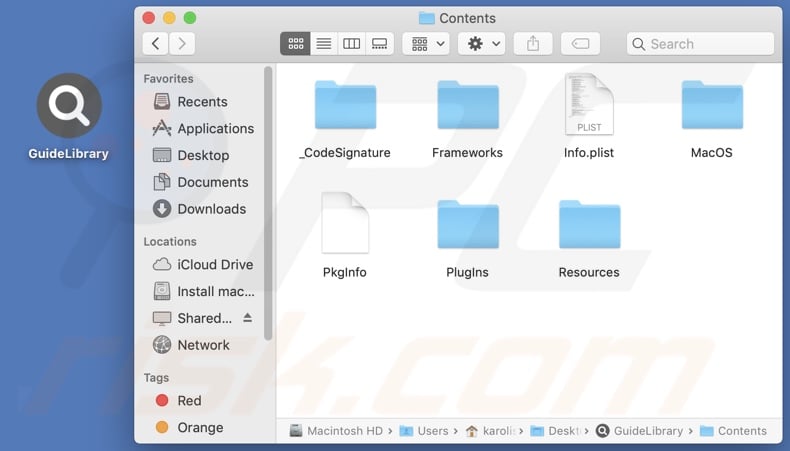The height and width of the screenshot is (451, 790).
Task: Select Desktop in the sidebar
Action: pyautogui.click(x=191, y=155)
